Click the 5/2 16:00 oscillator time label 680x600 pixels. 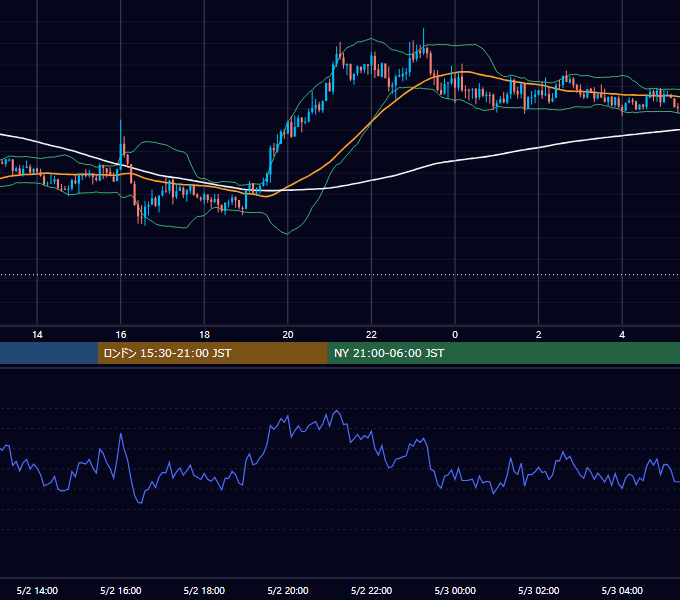(121, 590)
